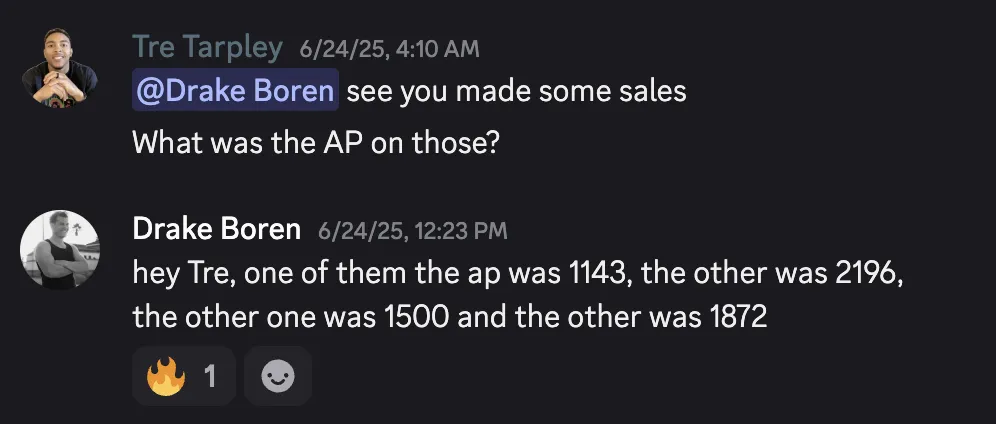Screen dimensions: 996x424
Task: Click Tre Tarpley's profile avatar
Action: point(60,67)
